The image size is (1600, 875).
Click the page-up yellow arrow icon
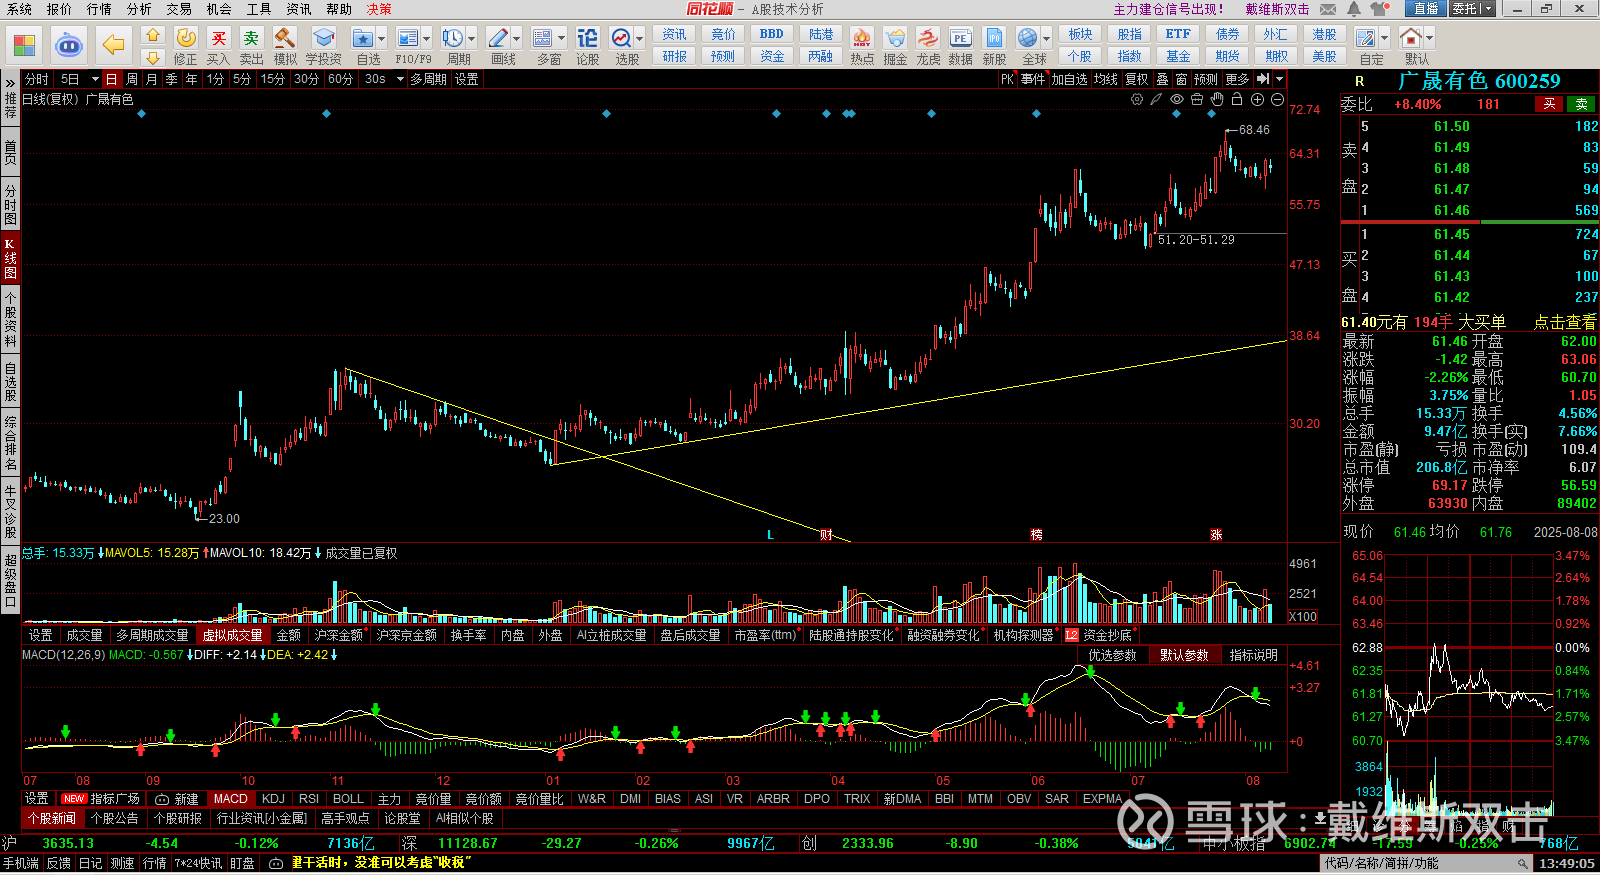coord(153,35)
